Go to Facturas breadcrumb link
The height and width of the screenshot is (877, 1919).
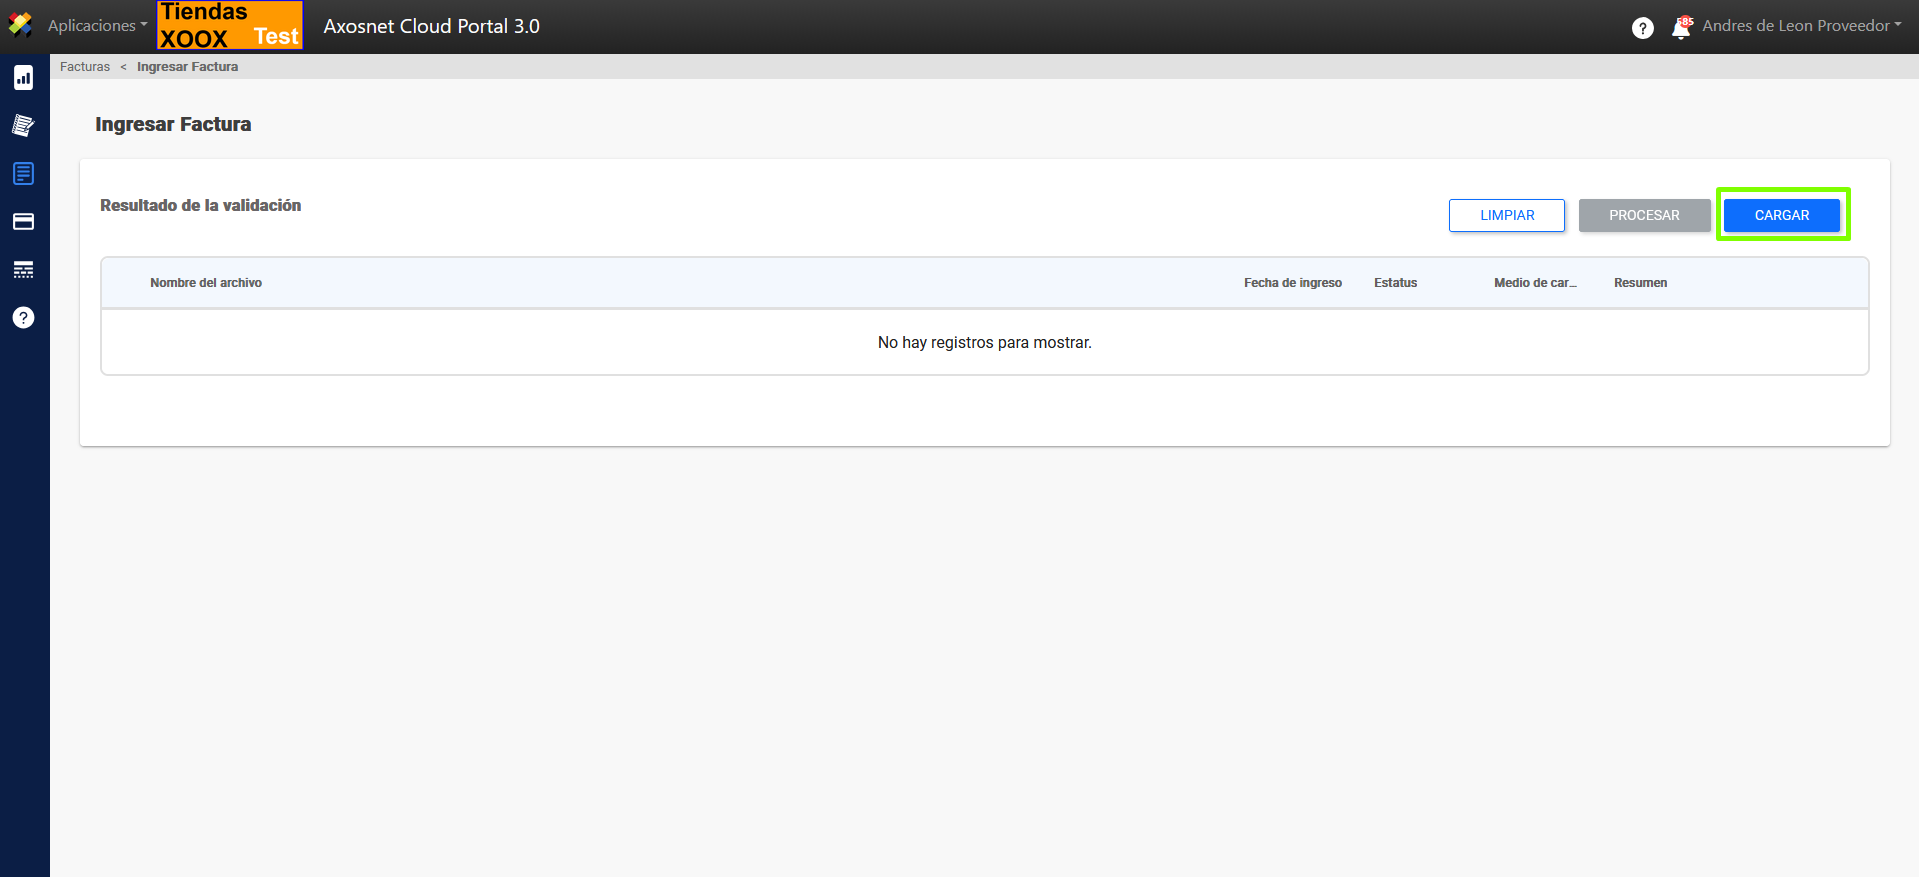[x=85, y=67]
